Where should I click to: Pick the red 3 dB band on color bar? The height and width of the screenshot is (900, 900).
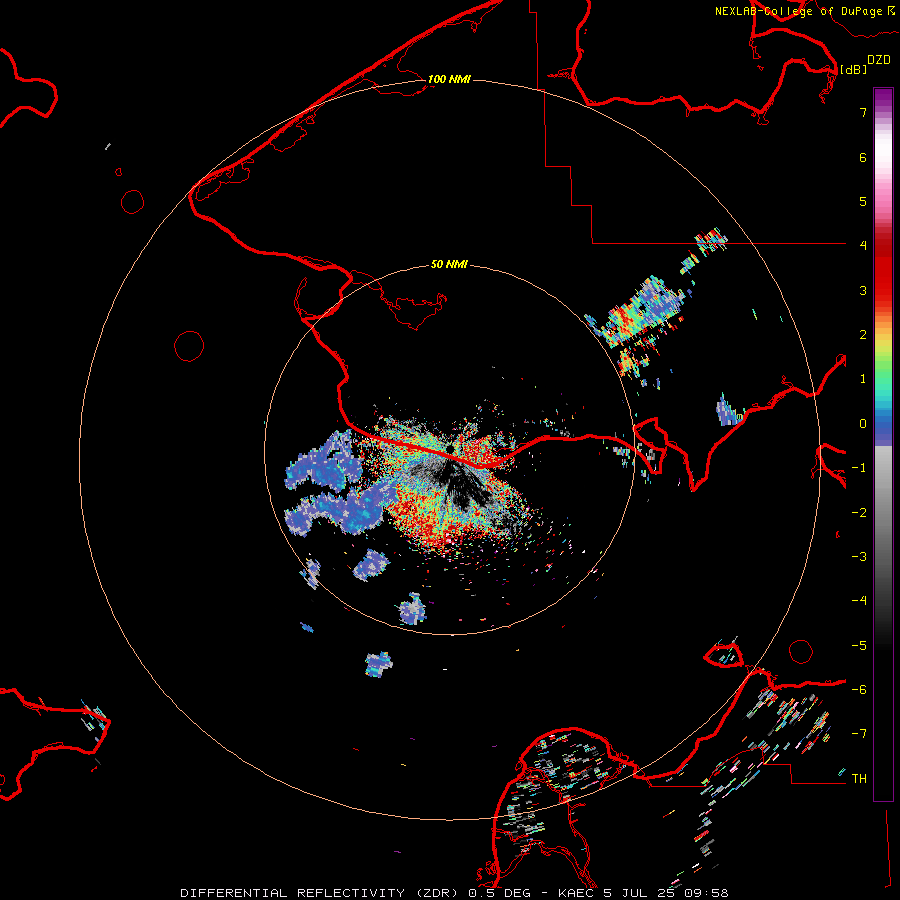coord(883,290)
